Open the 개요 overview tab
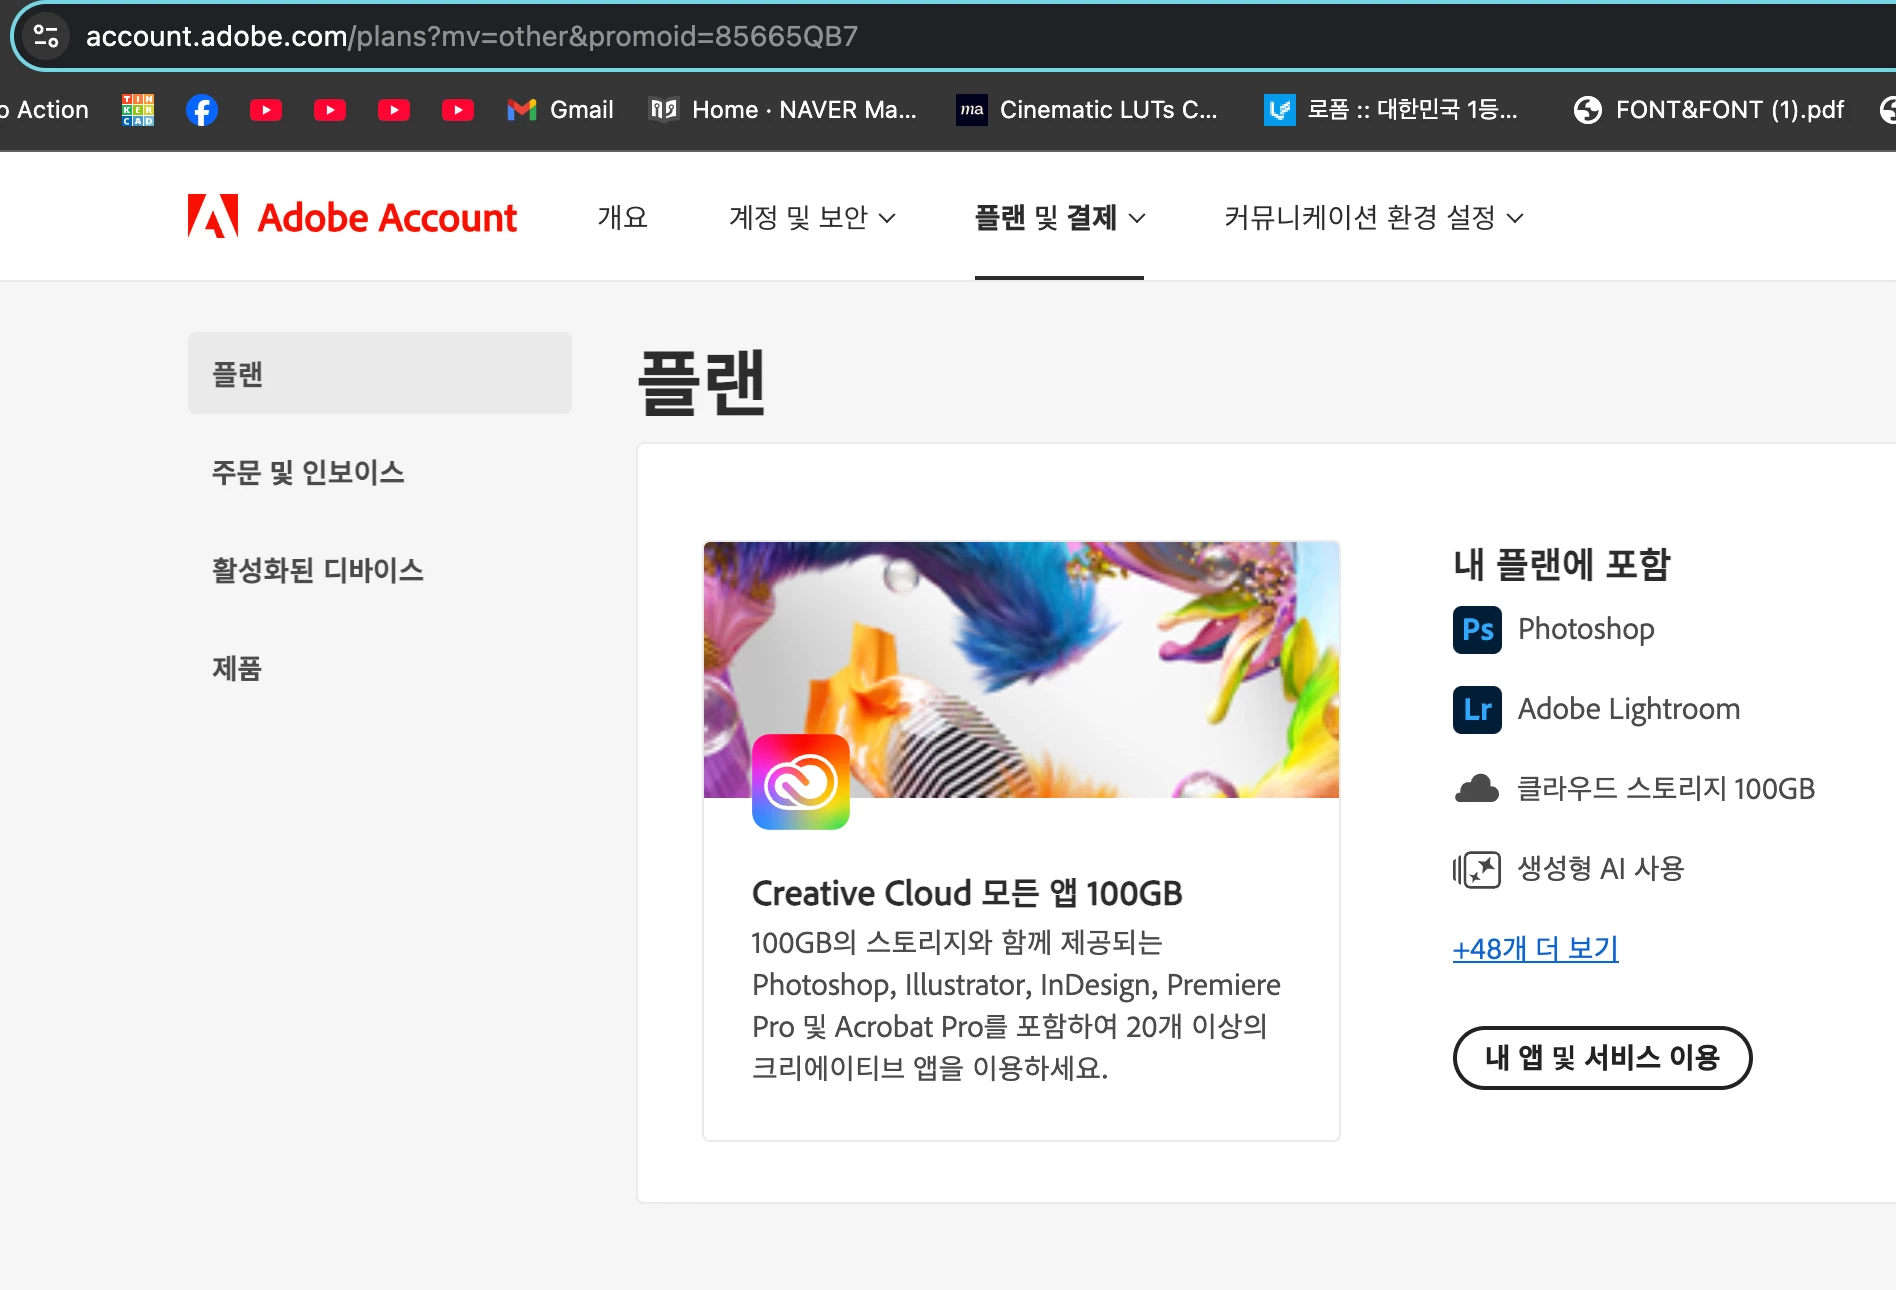The width and height of the screenshot is (1896, 1290). pyautogui.click(x=623, y=217)
